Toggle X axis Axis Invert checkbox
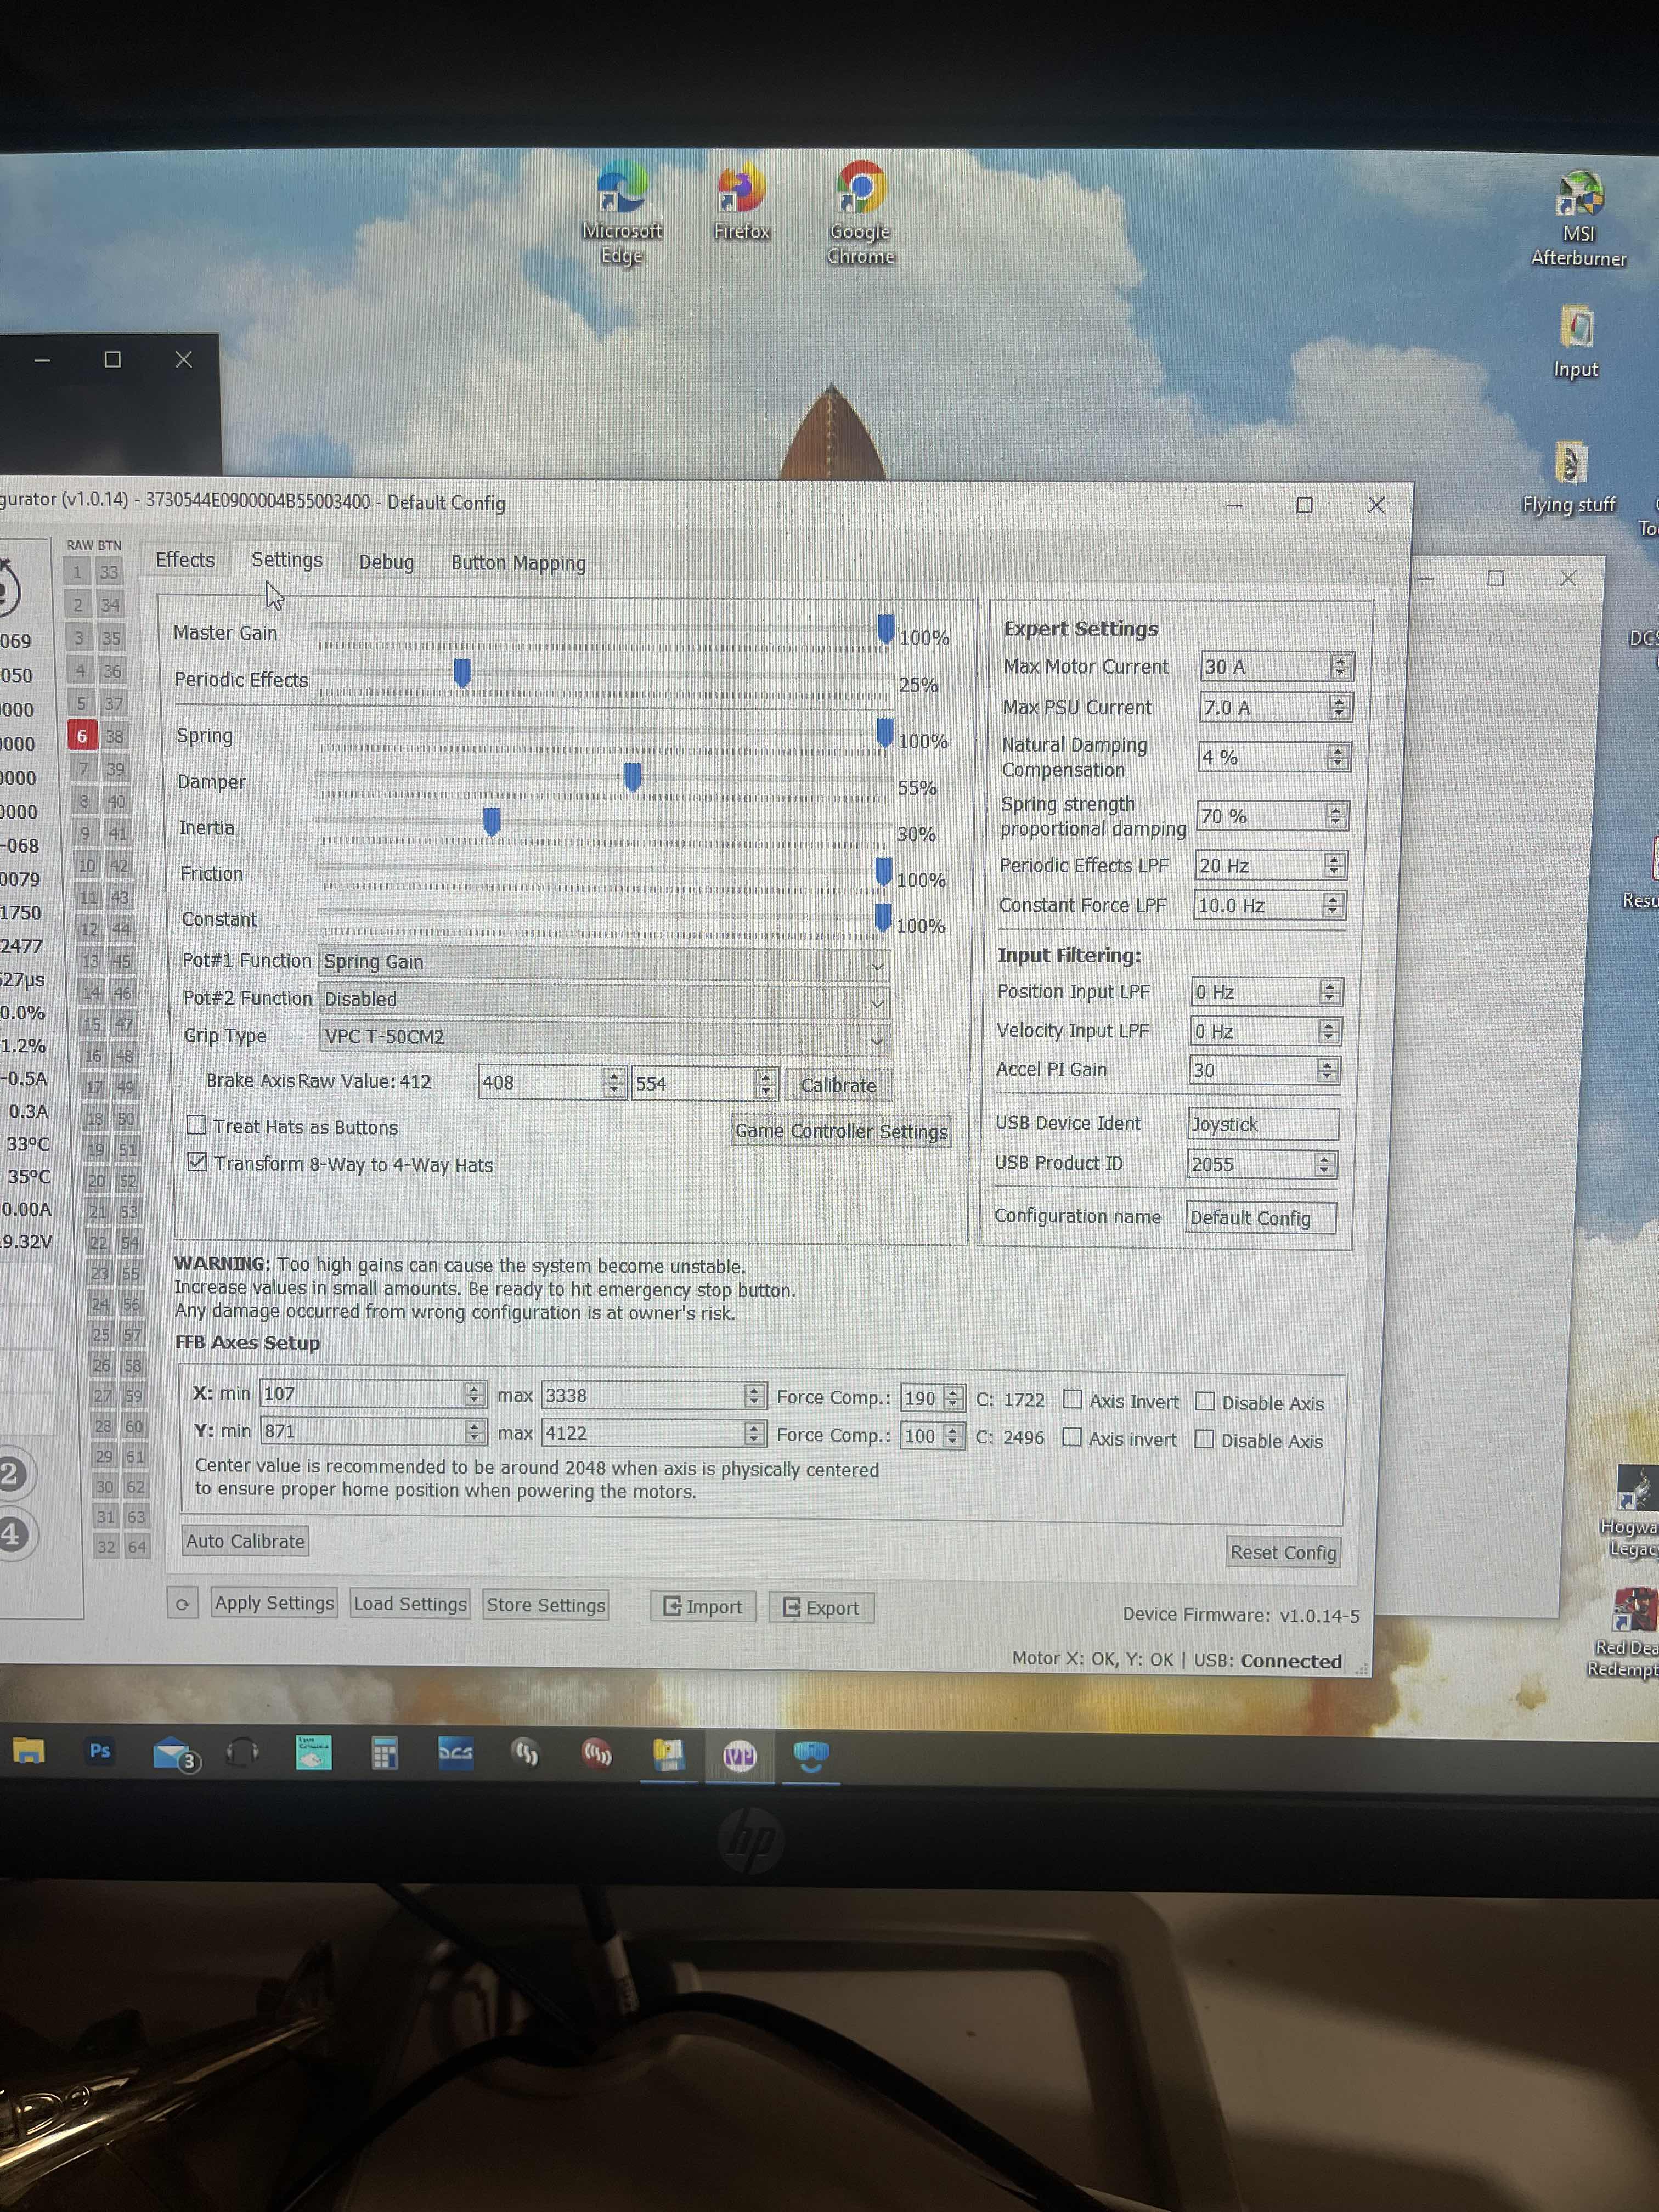This screenshot has width=1659, height=2212. point(1072,1399)
